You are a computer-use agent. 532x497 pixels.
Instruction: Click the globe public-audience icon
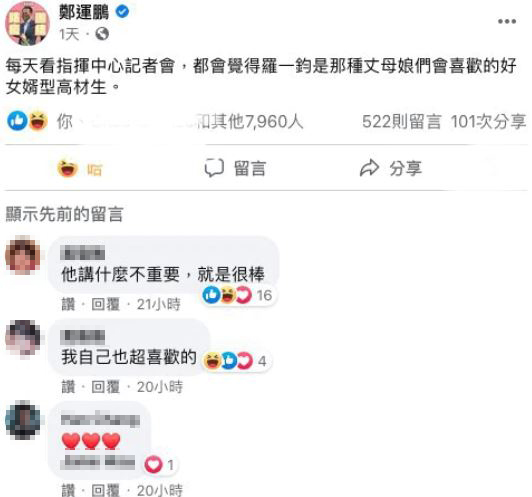coord(102,34)
